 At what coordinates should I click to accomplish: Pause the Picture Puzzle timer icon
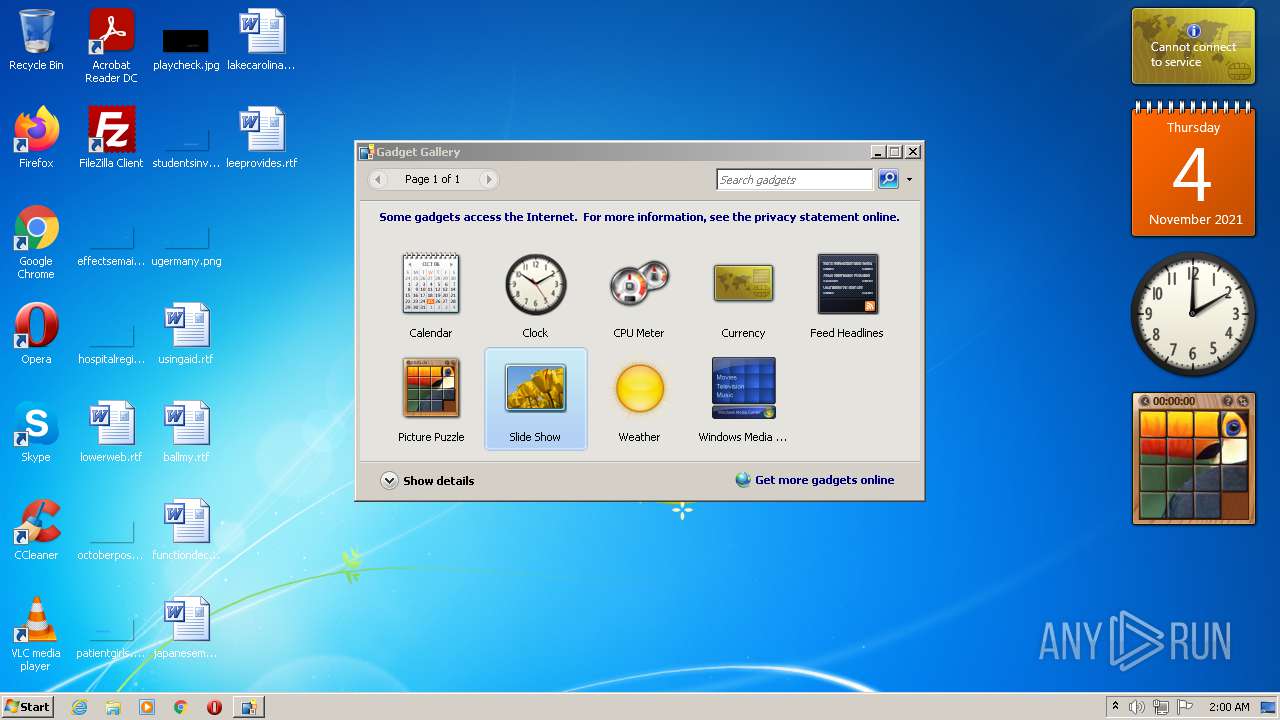pyautogui.click(x=1146, y=401)
